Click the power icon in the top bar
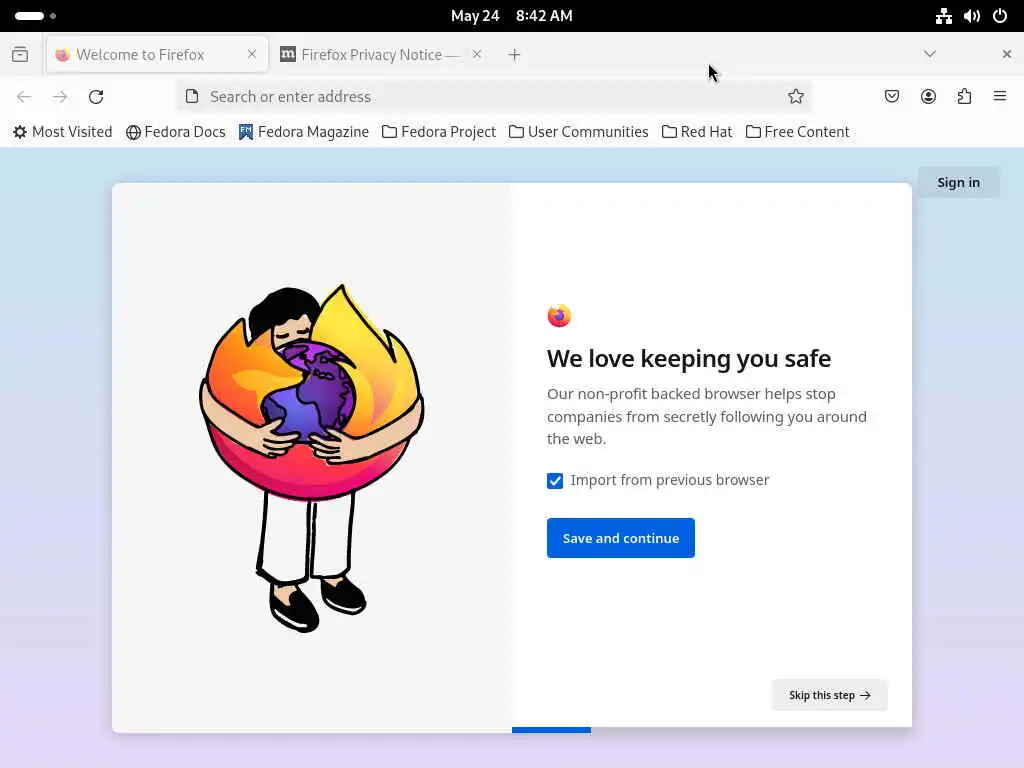Image resolution: width=1024 pixels, height=768 pixels. coord(1000,16)
